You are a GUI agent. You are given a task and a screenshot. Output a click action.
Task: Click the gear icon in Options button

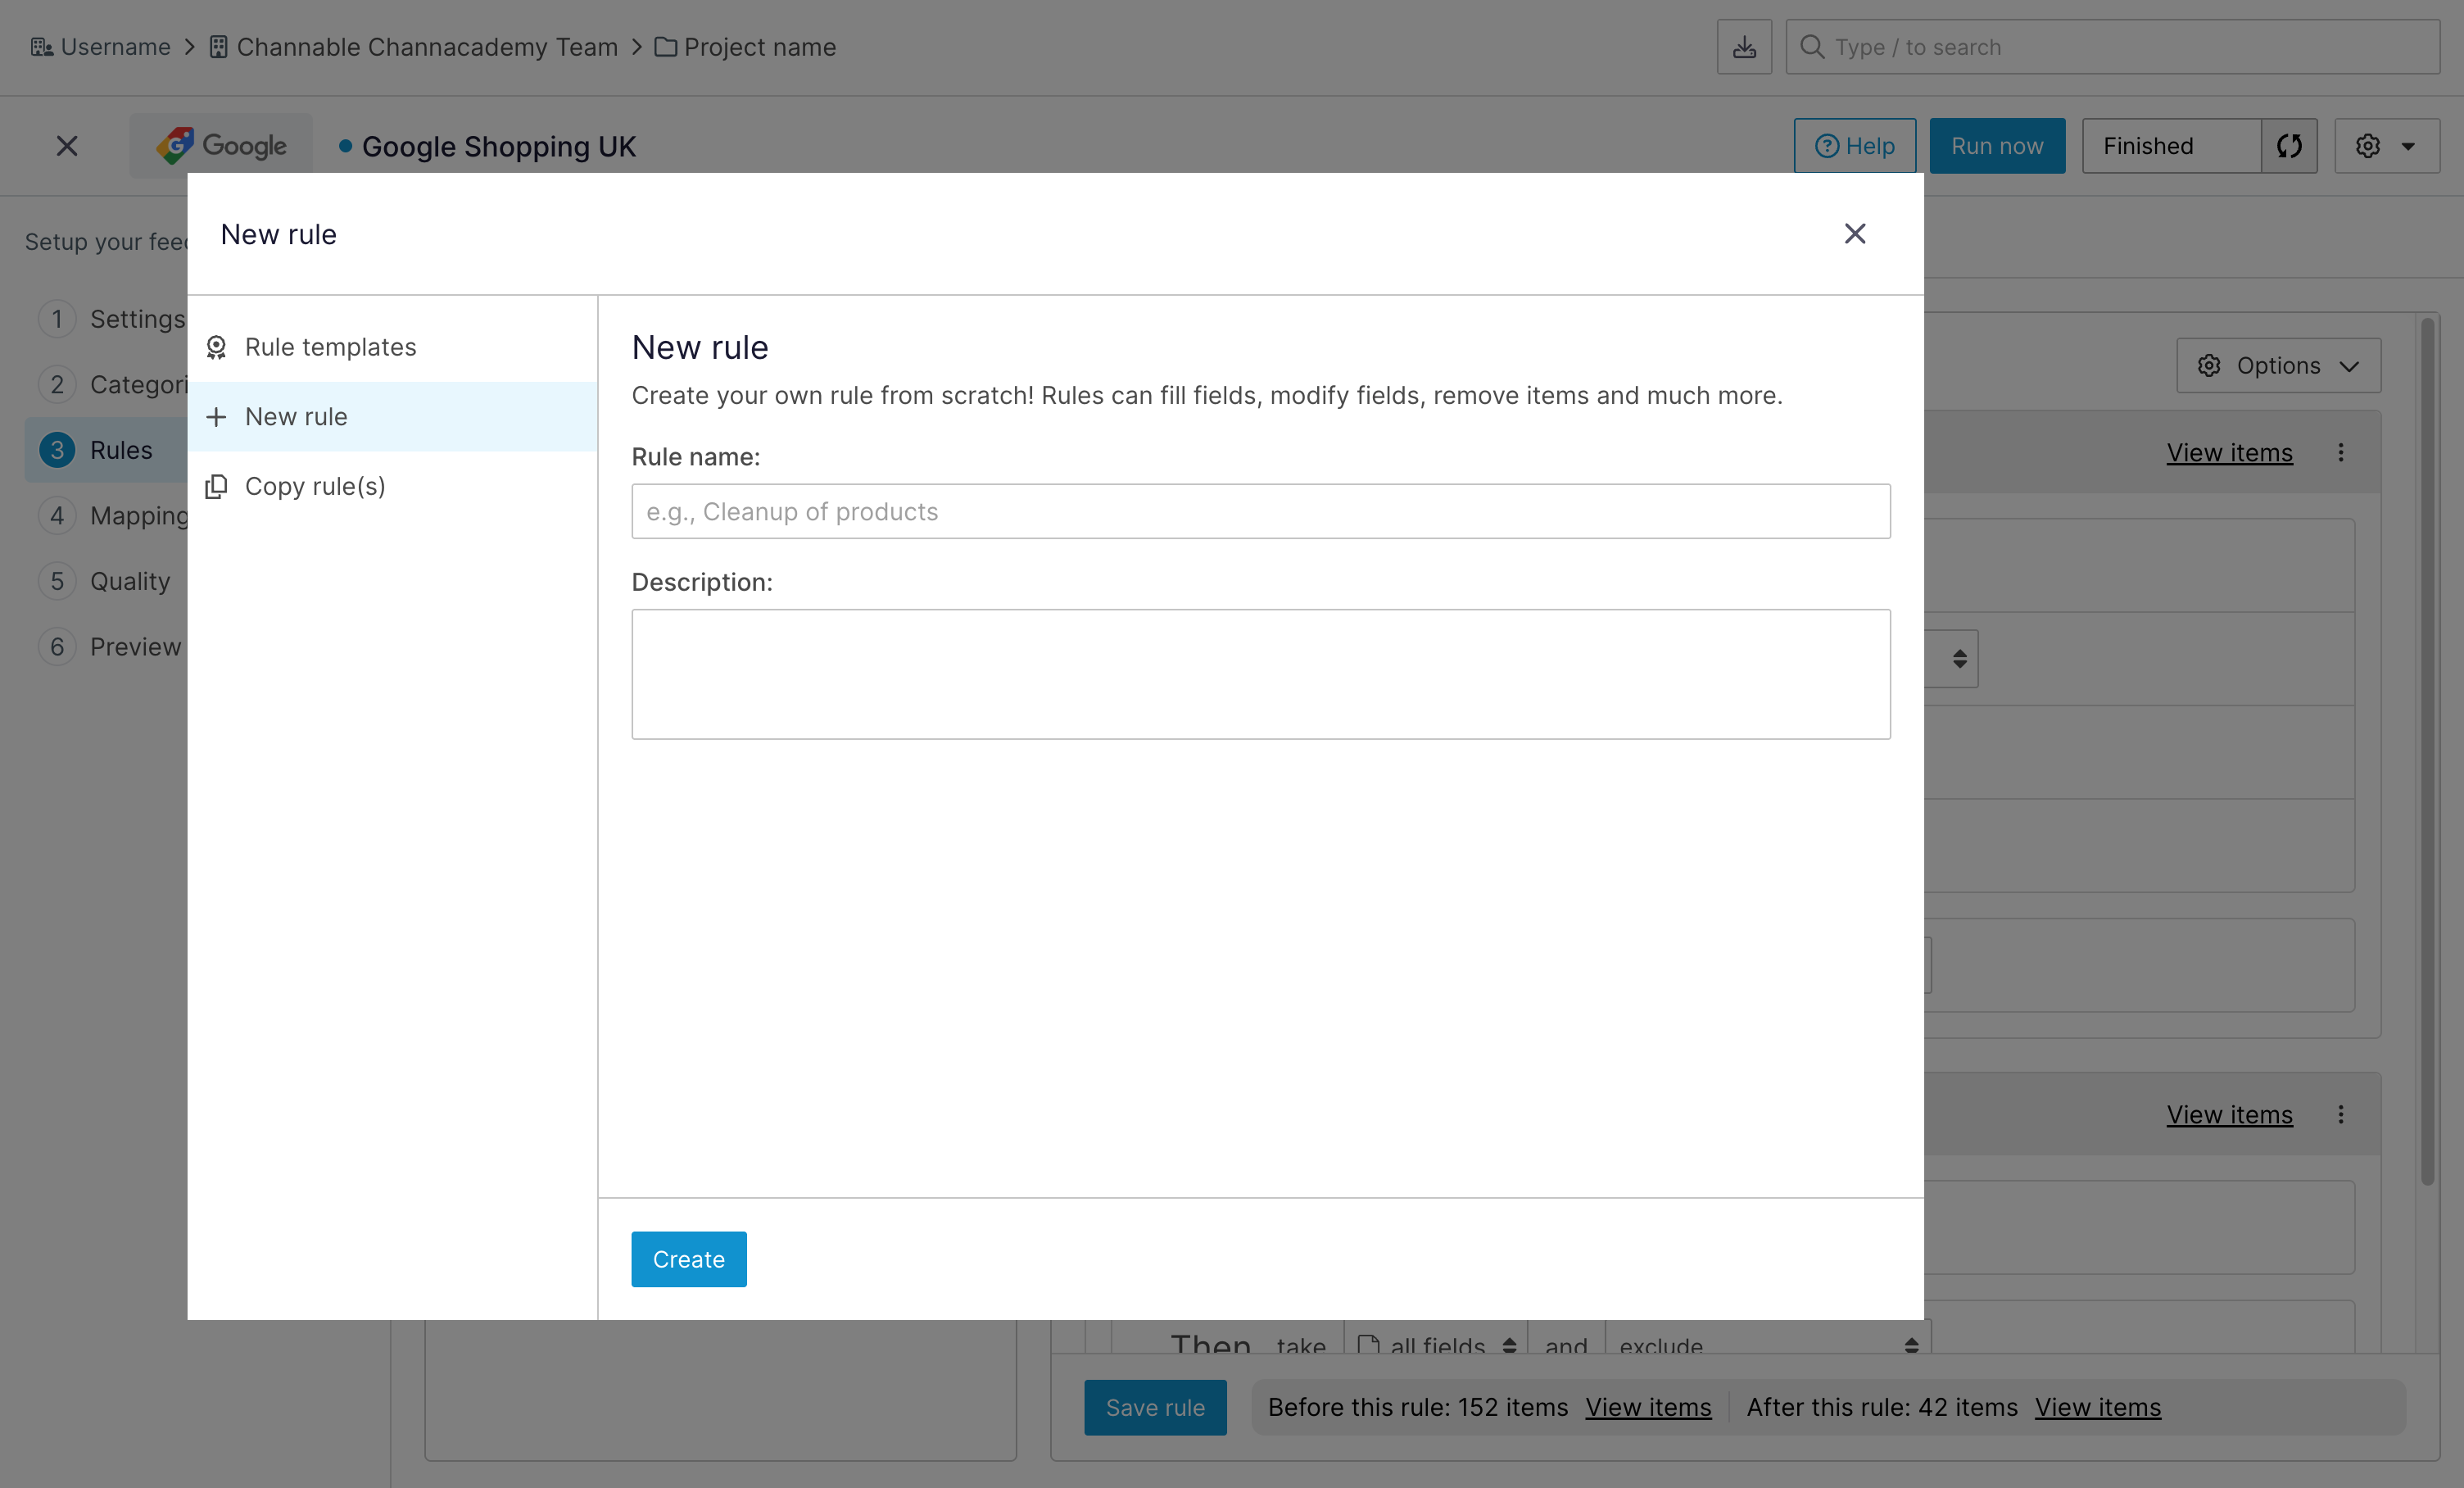(x=2209, y=366)
